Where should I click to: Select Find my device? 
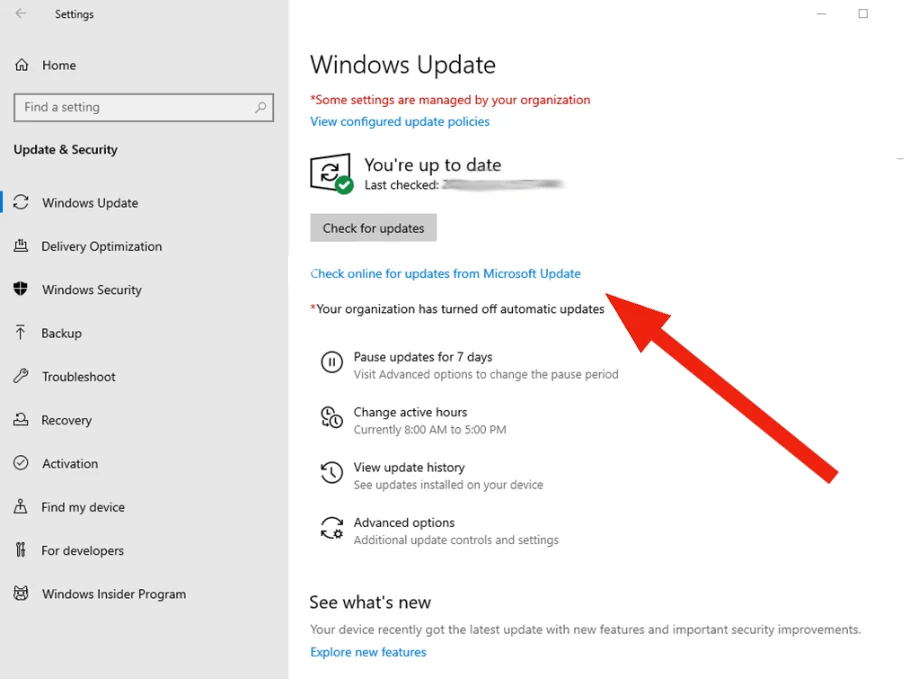click(x=83, y=507)
